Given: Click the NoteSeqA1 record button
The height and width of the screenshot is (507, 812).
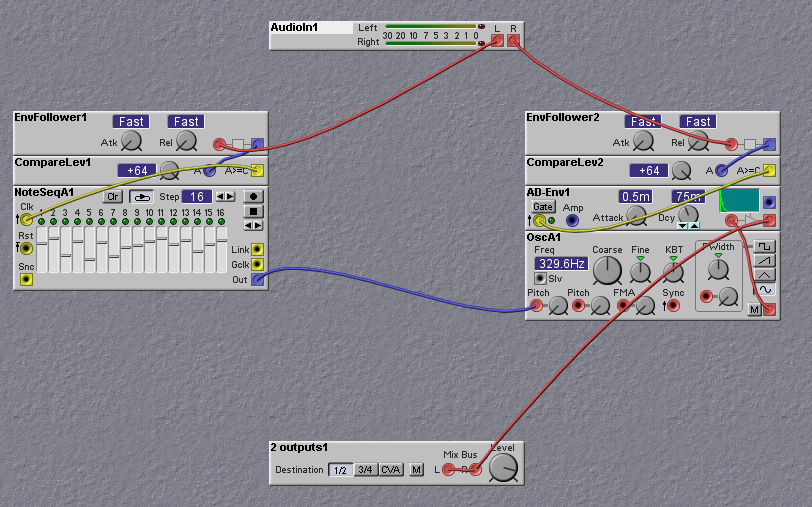Looking at the screenshot, I should 254,197.
